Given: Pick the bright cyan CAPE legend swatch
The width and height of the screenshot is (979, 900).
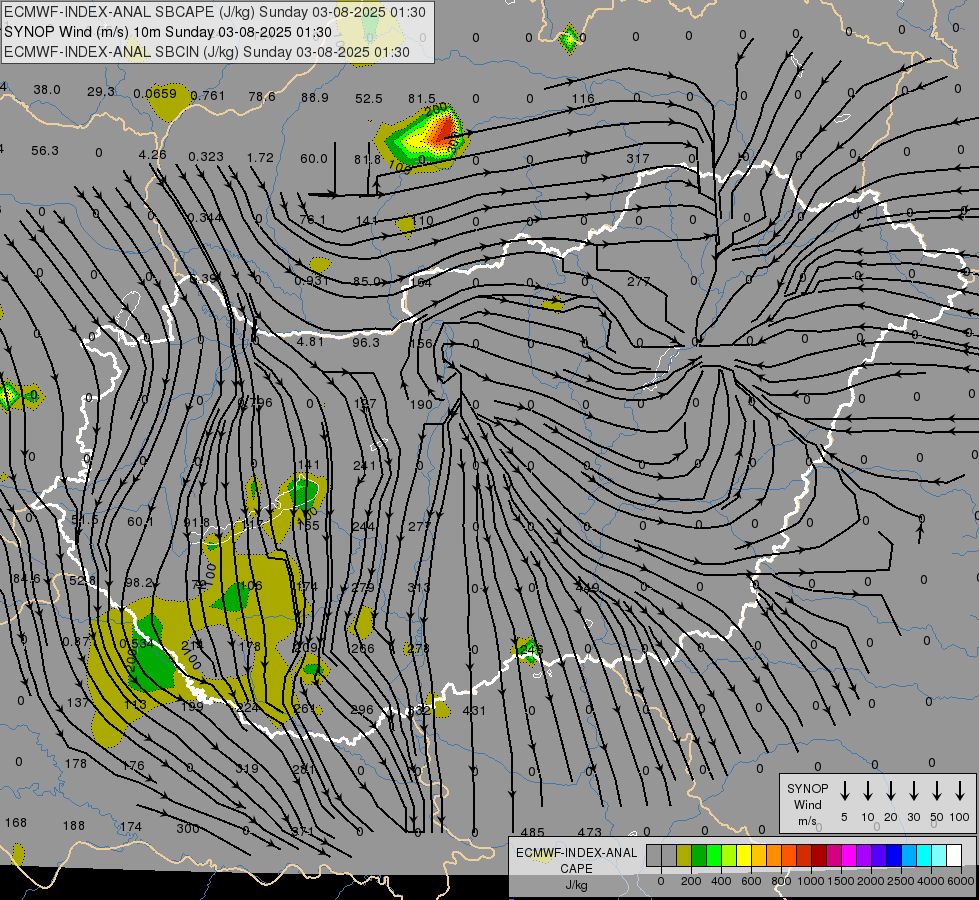Looking at the screenshot, I should [923, 856].
